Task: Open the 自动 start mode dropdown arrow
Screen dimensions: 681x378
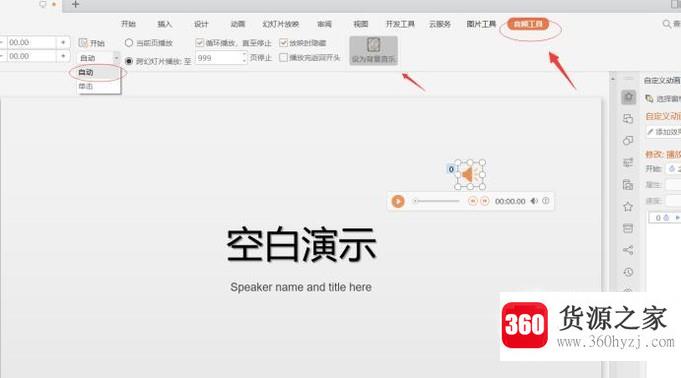Action: [x=116, y=58]
